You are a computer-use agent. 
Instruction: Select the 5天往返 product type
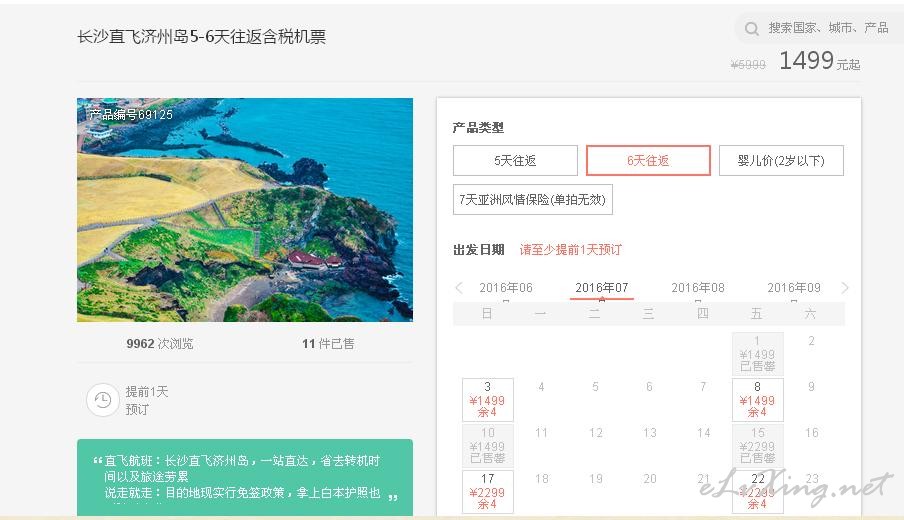point(515,160)
